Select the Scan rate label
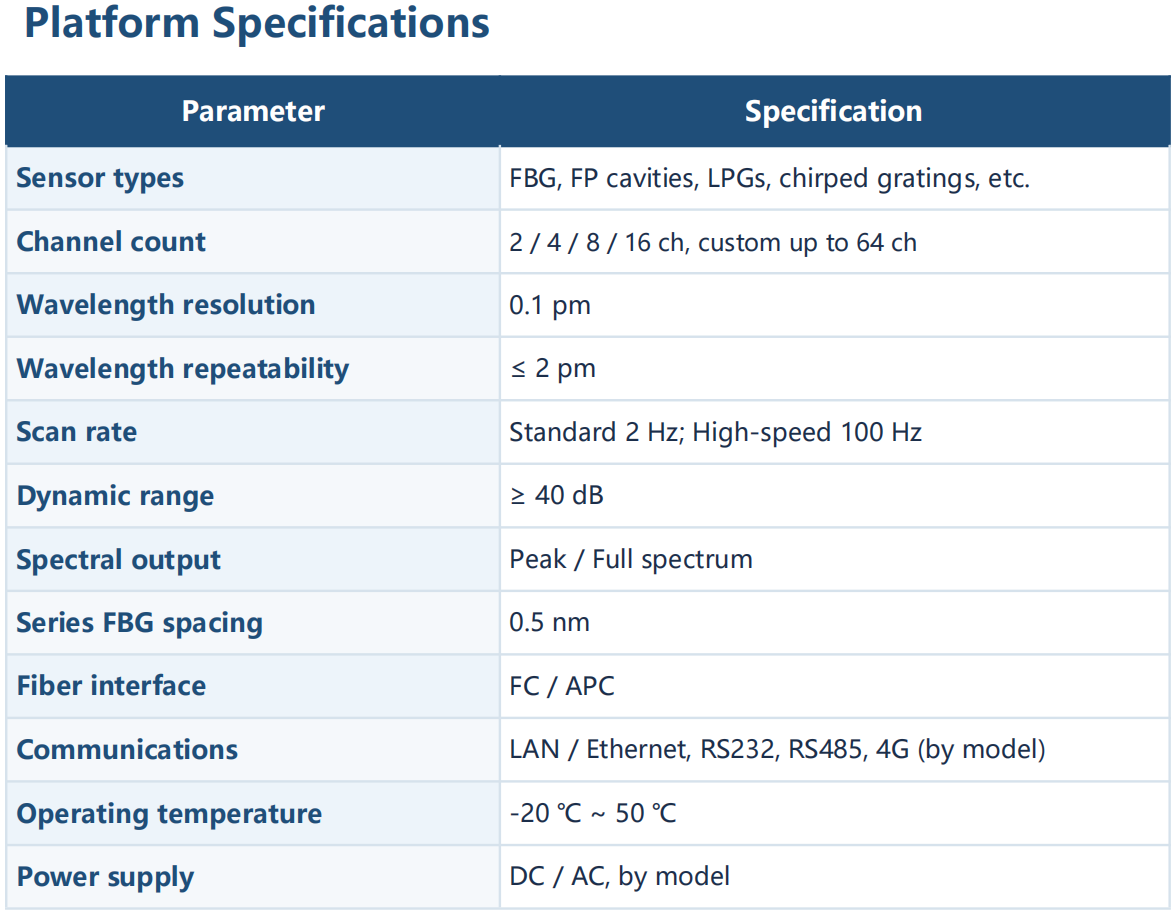Viewport: 1176px width, 912px height. [77, 432]
